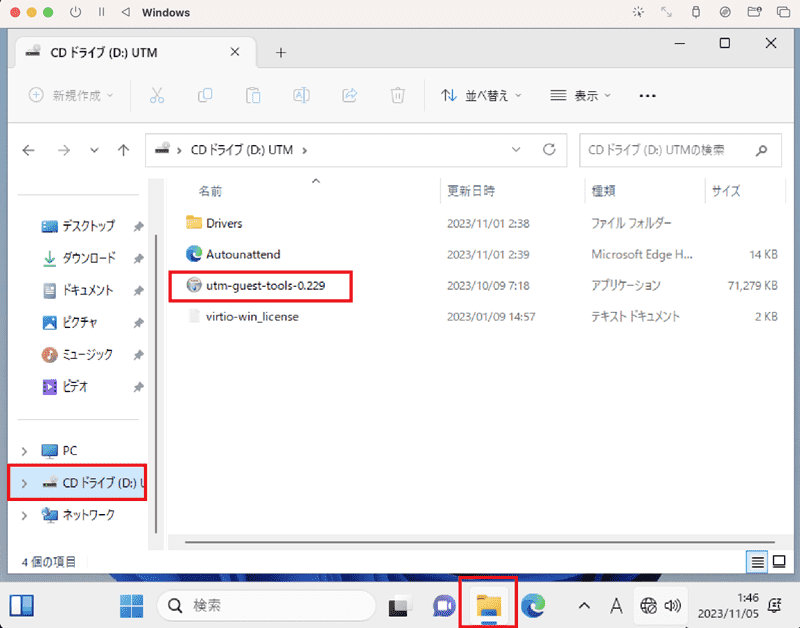Open the more options ellipsis menu
Screen dimensions: 800x628
click(x=647, y=95)
